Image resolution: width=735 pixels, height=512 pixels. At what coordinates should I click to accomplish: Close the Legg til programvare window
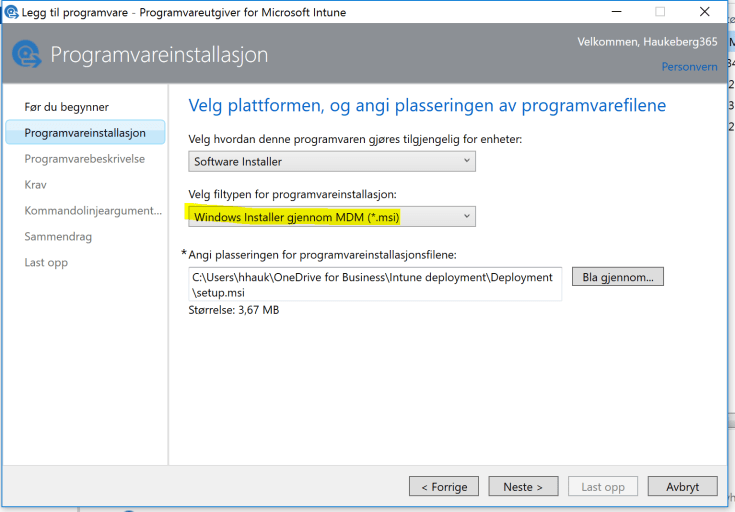pyautogui.click(x=705, y=12)
